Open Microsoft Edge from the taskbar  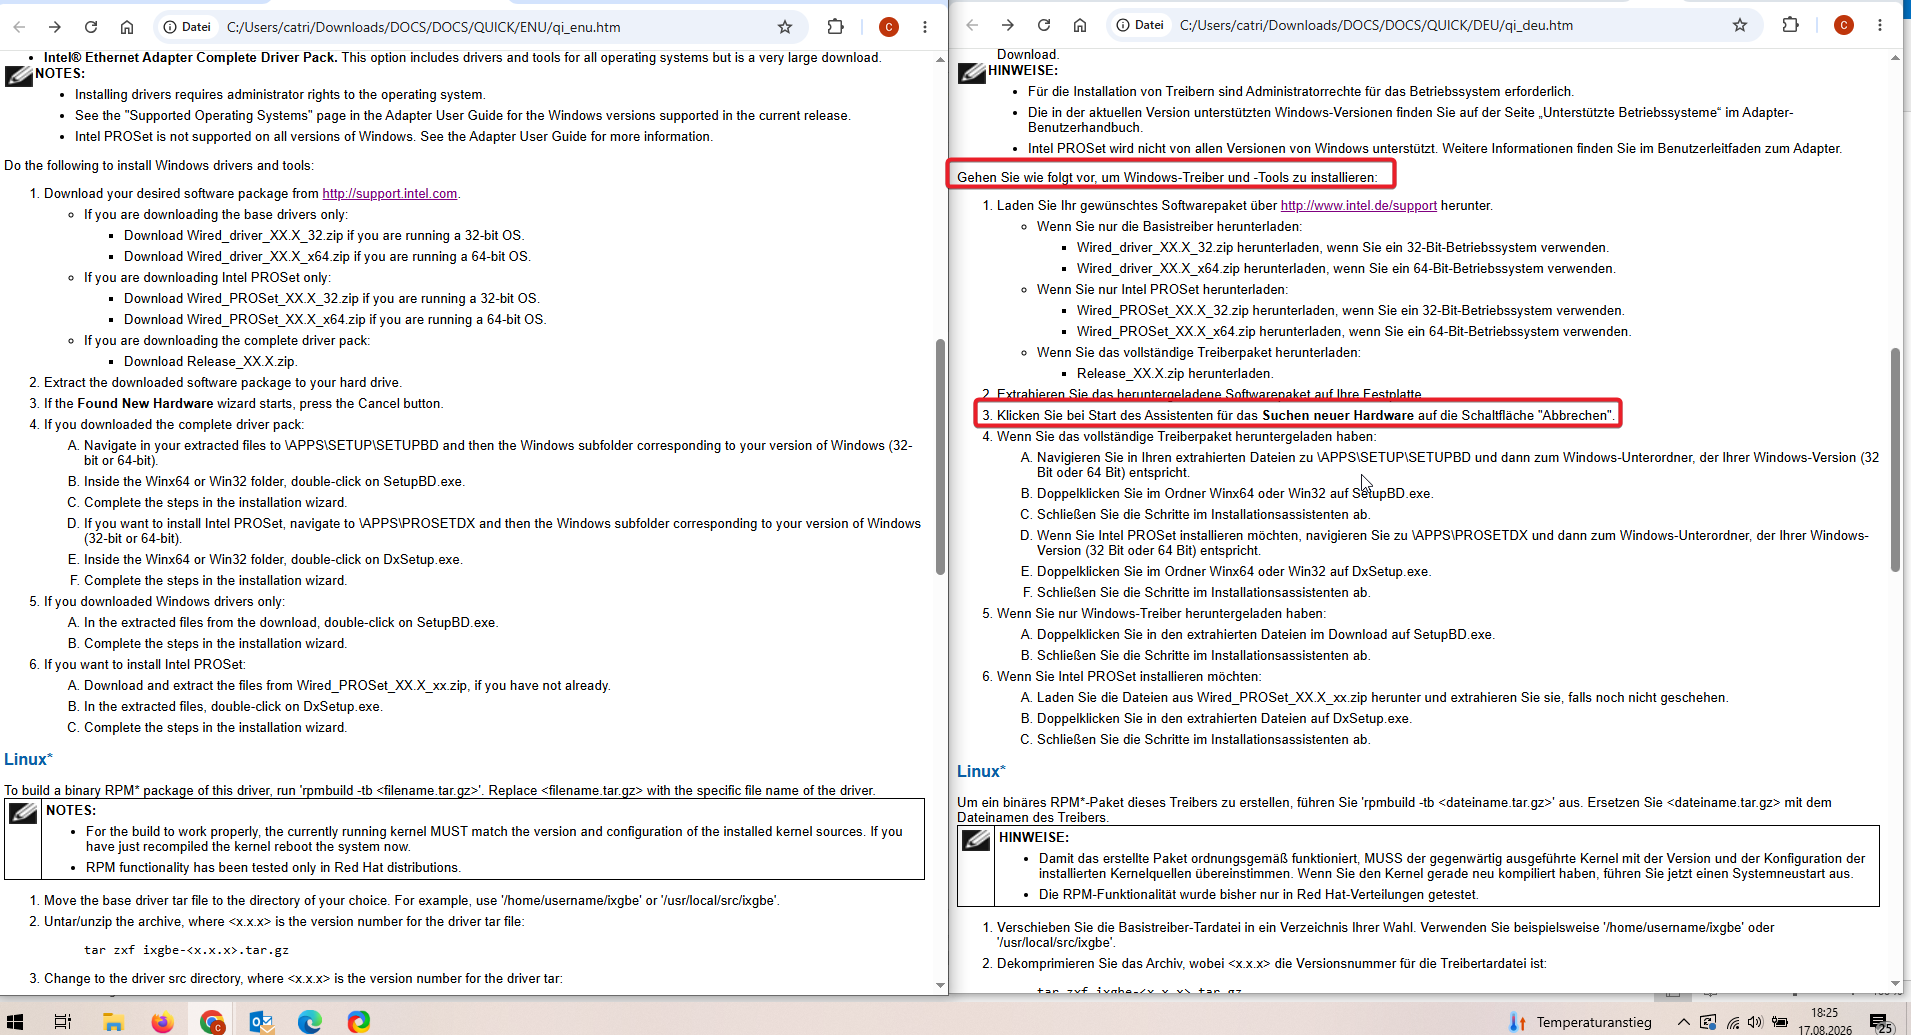(310, 1021)
